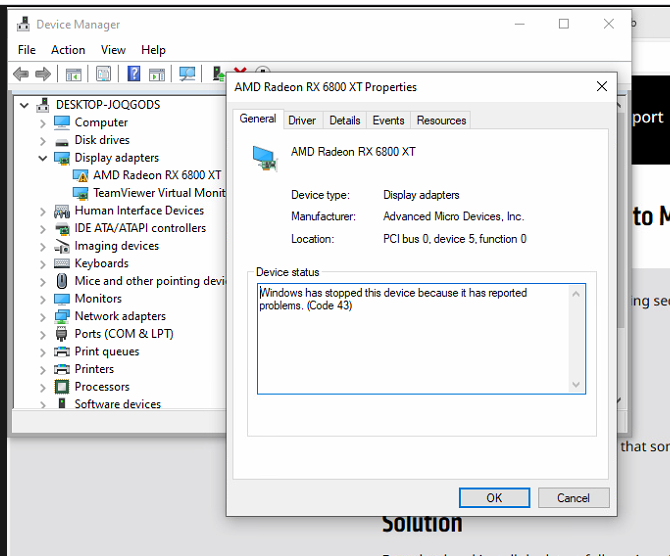
Task: Click the Network adapters icon
Action: (x=62, y=316)
